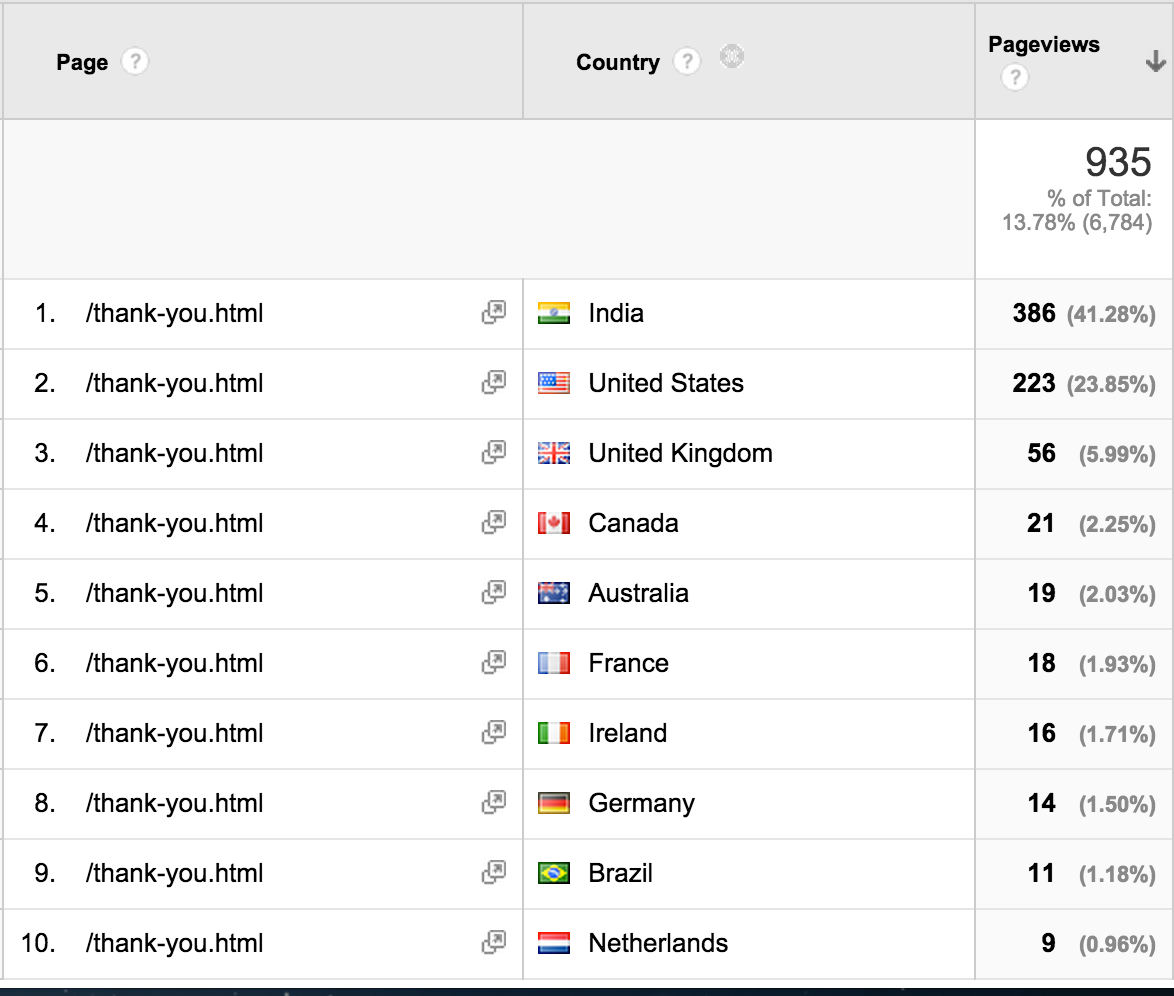Click the Pageviews help question mark
Image resolution: width=1174 pixels, height=996 pixels.
tap(1014, 77)
